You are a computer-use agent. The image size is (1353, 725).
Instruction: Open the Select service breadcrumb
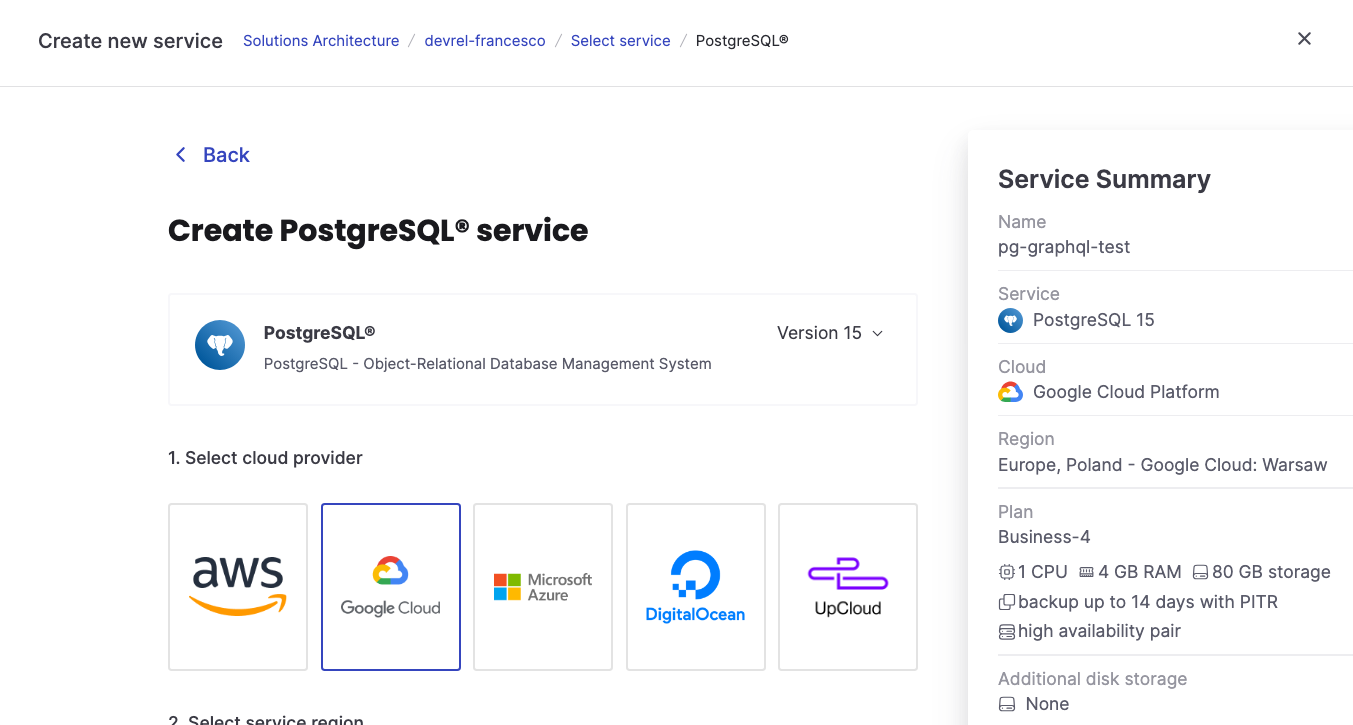(x=620, y=40)
